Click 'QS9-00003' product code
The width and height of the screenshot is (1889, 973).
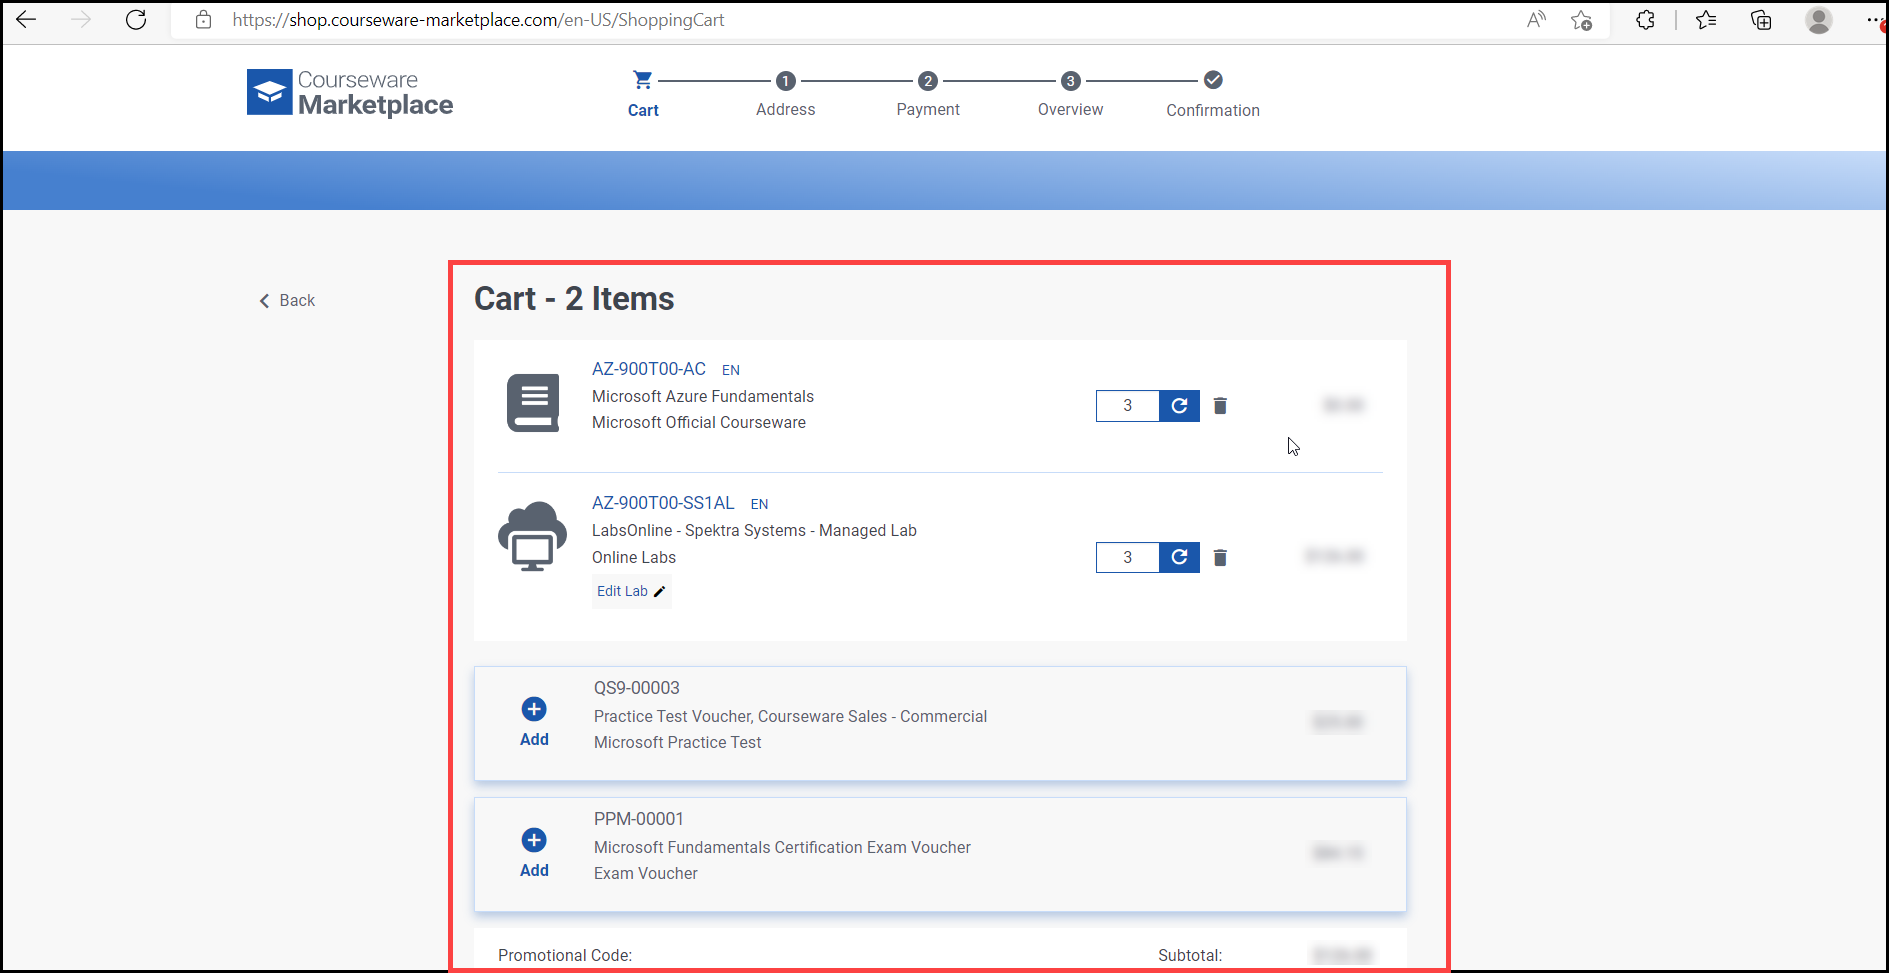pos(637,688)
